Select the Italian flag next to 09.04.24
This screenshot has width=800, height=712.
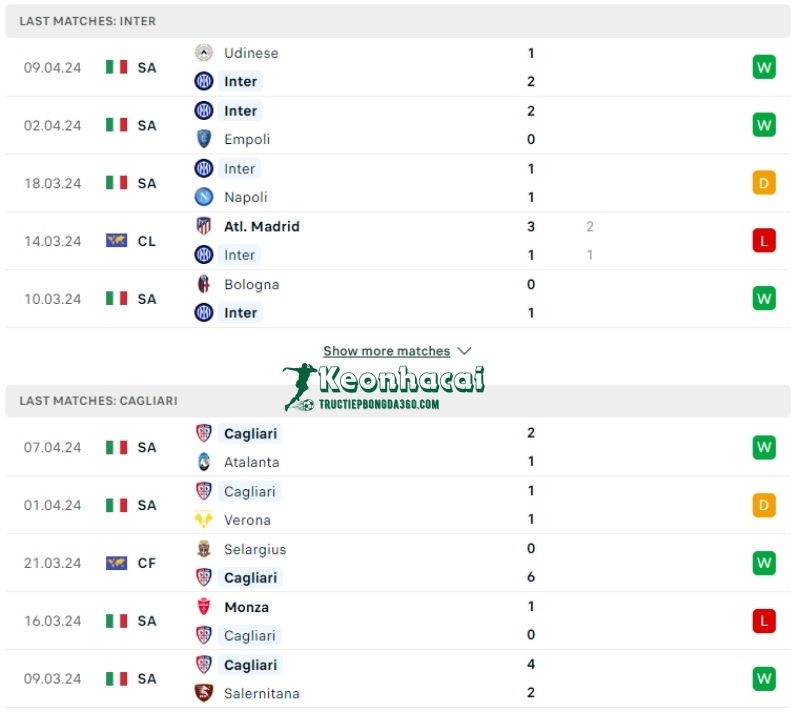[114, 66]
